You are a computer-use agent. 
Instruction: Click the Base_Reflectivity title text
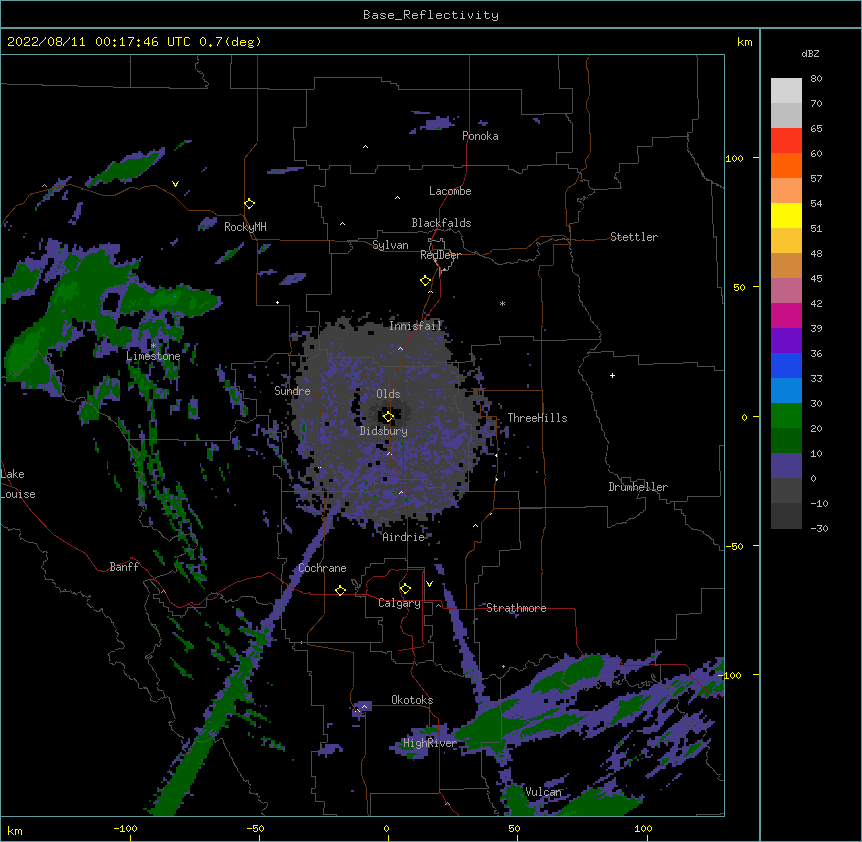(431, 15)
